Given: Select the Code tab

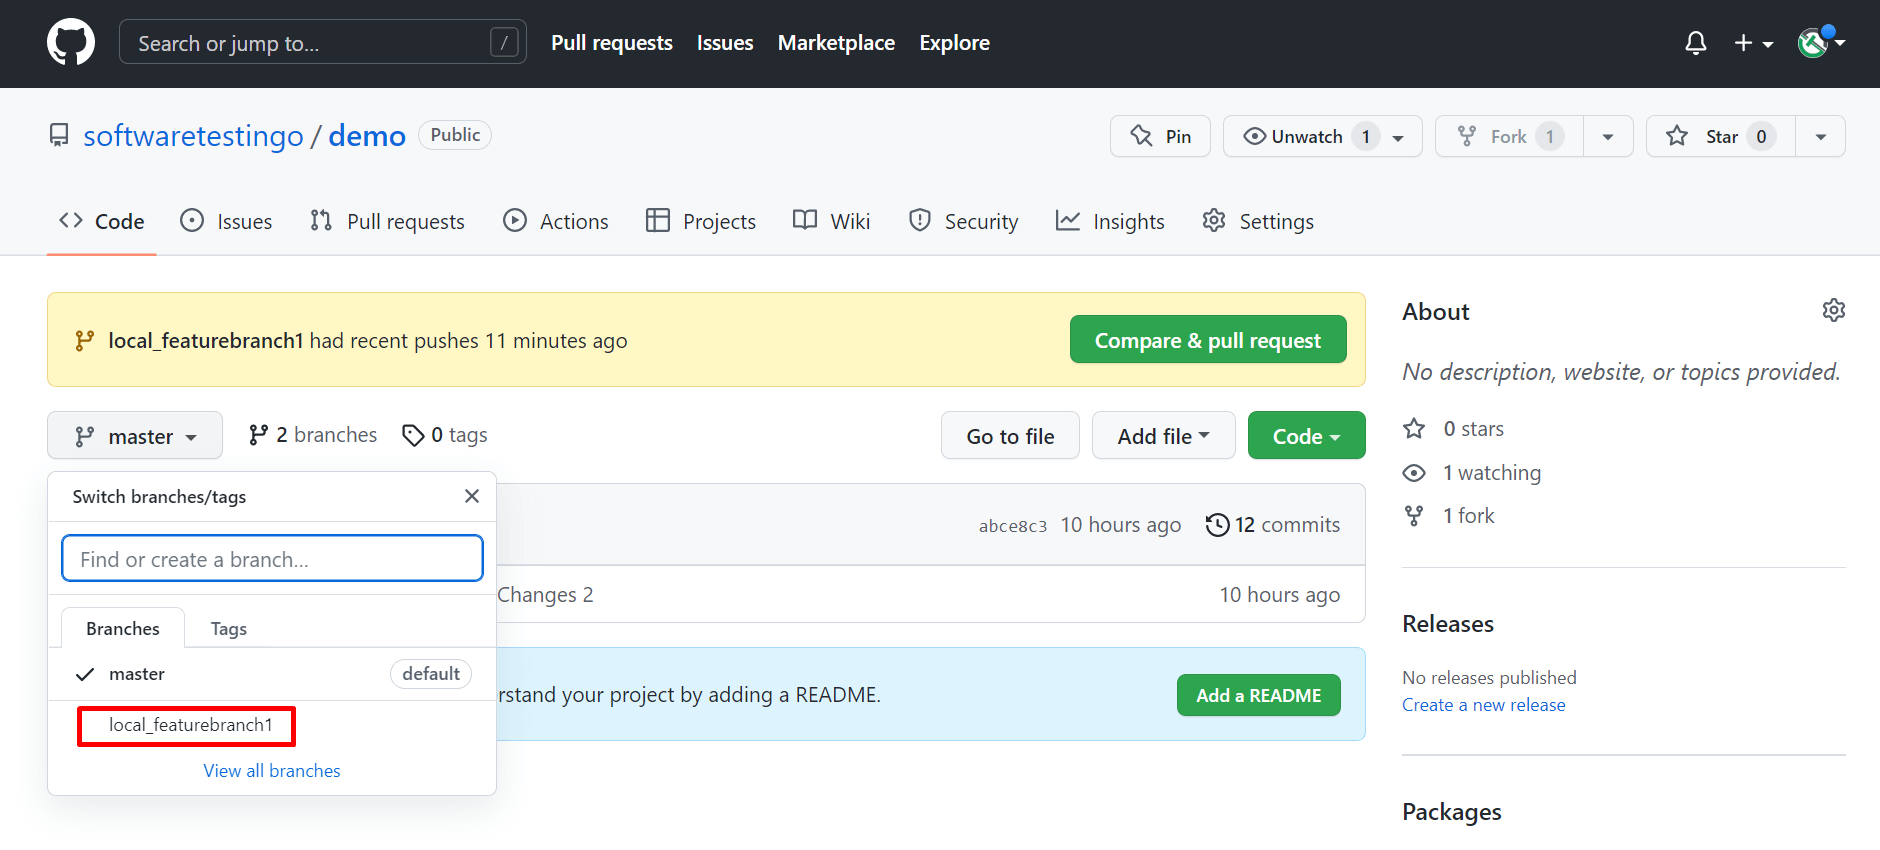Looking at the screenshot, I should click(102, 221).
